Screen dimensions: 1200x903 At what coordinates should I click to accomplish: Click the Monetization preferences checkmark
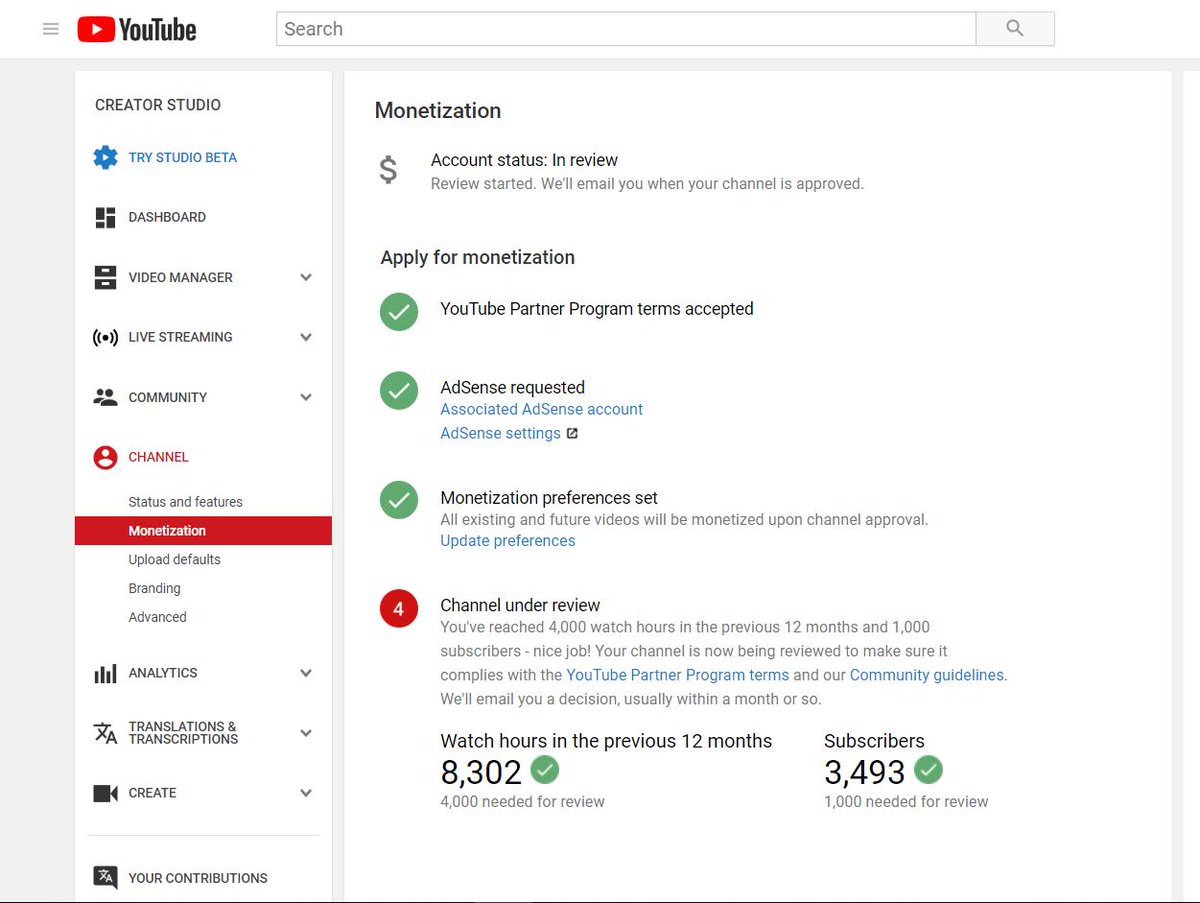point(399,500)
